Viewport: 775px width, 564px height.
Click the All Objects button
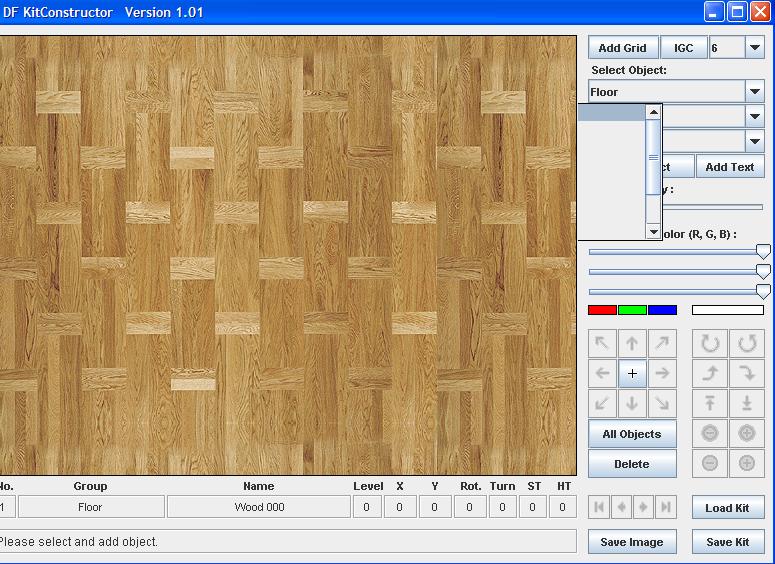tap(632, 434)
